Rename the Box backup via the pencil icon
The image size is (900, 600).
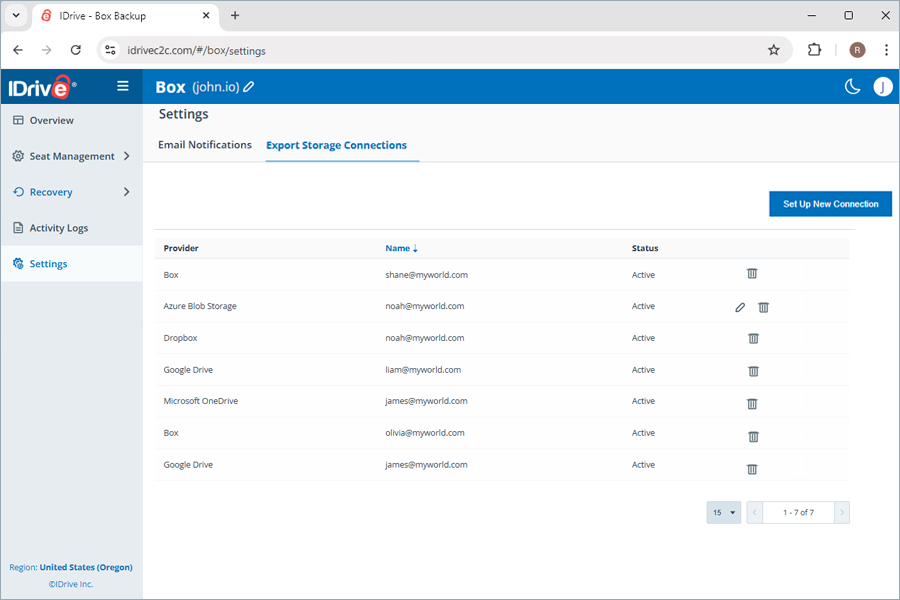pyautogui.click(x=247, y=87)
